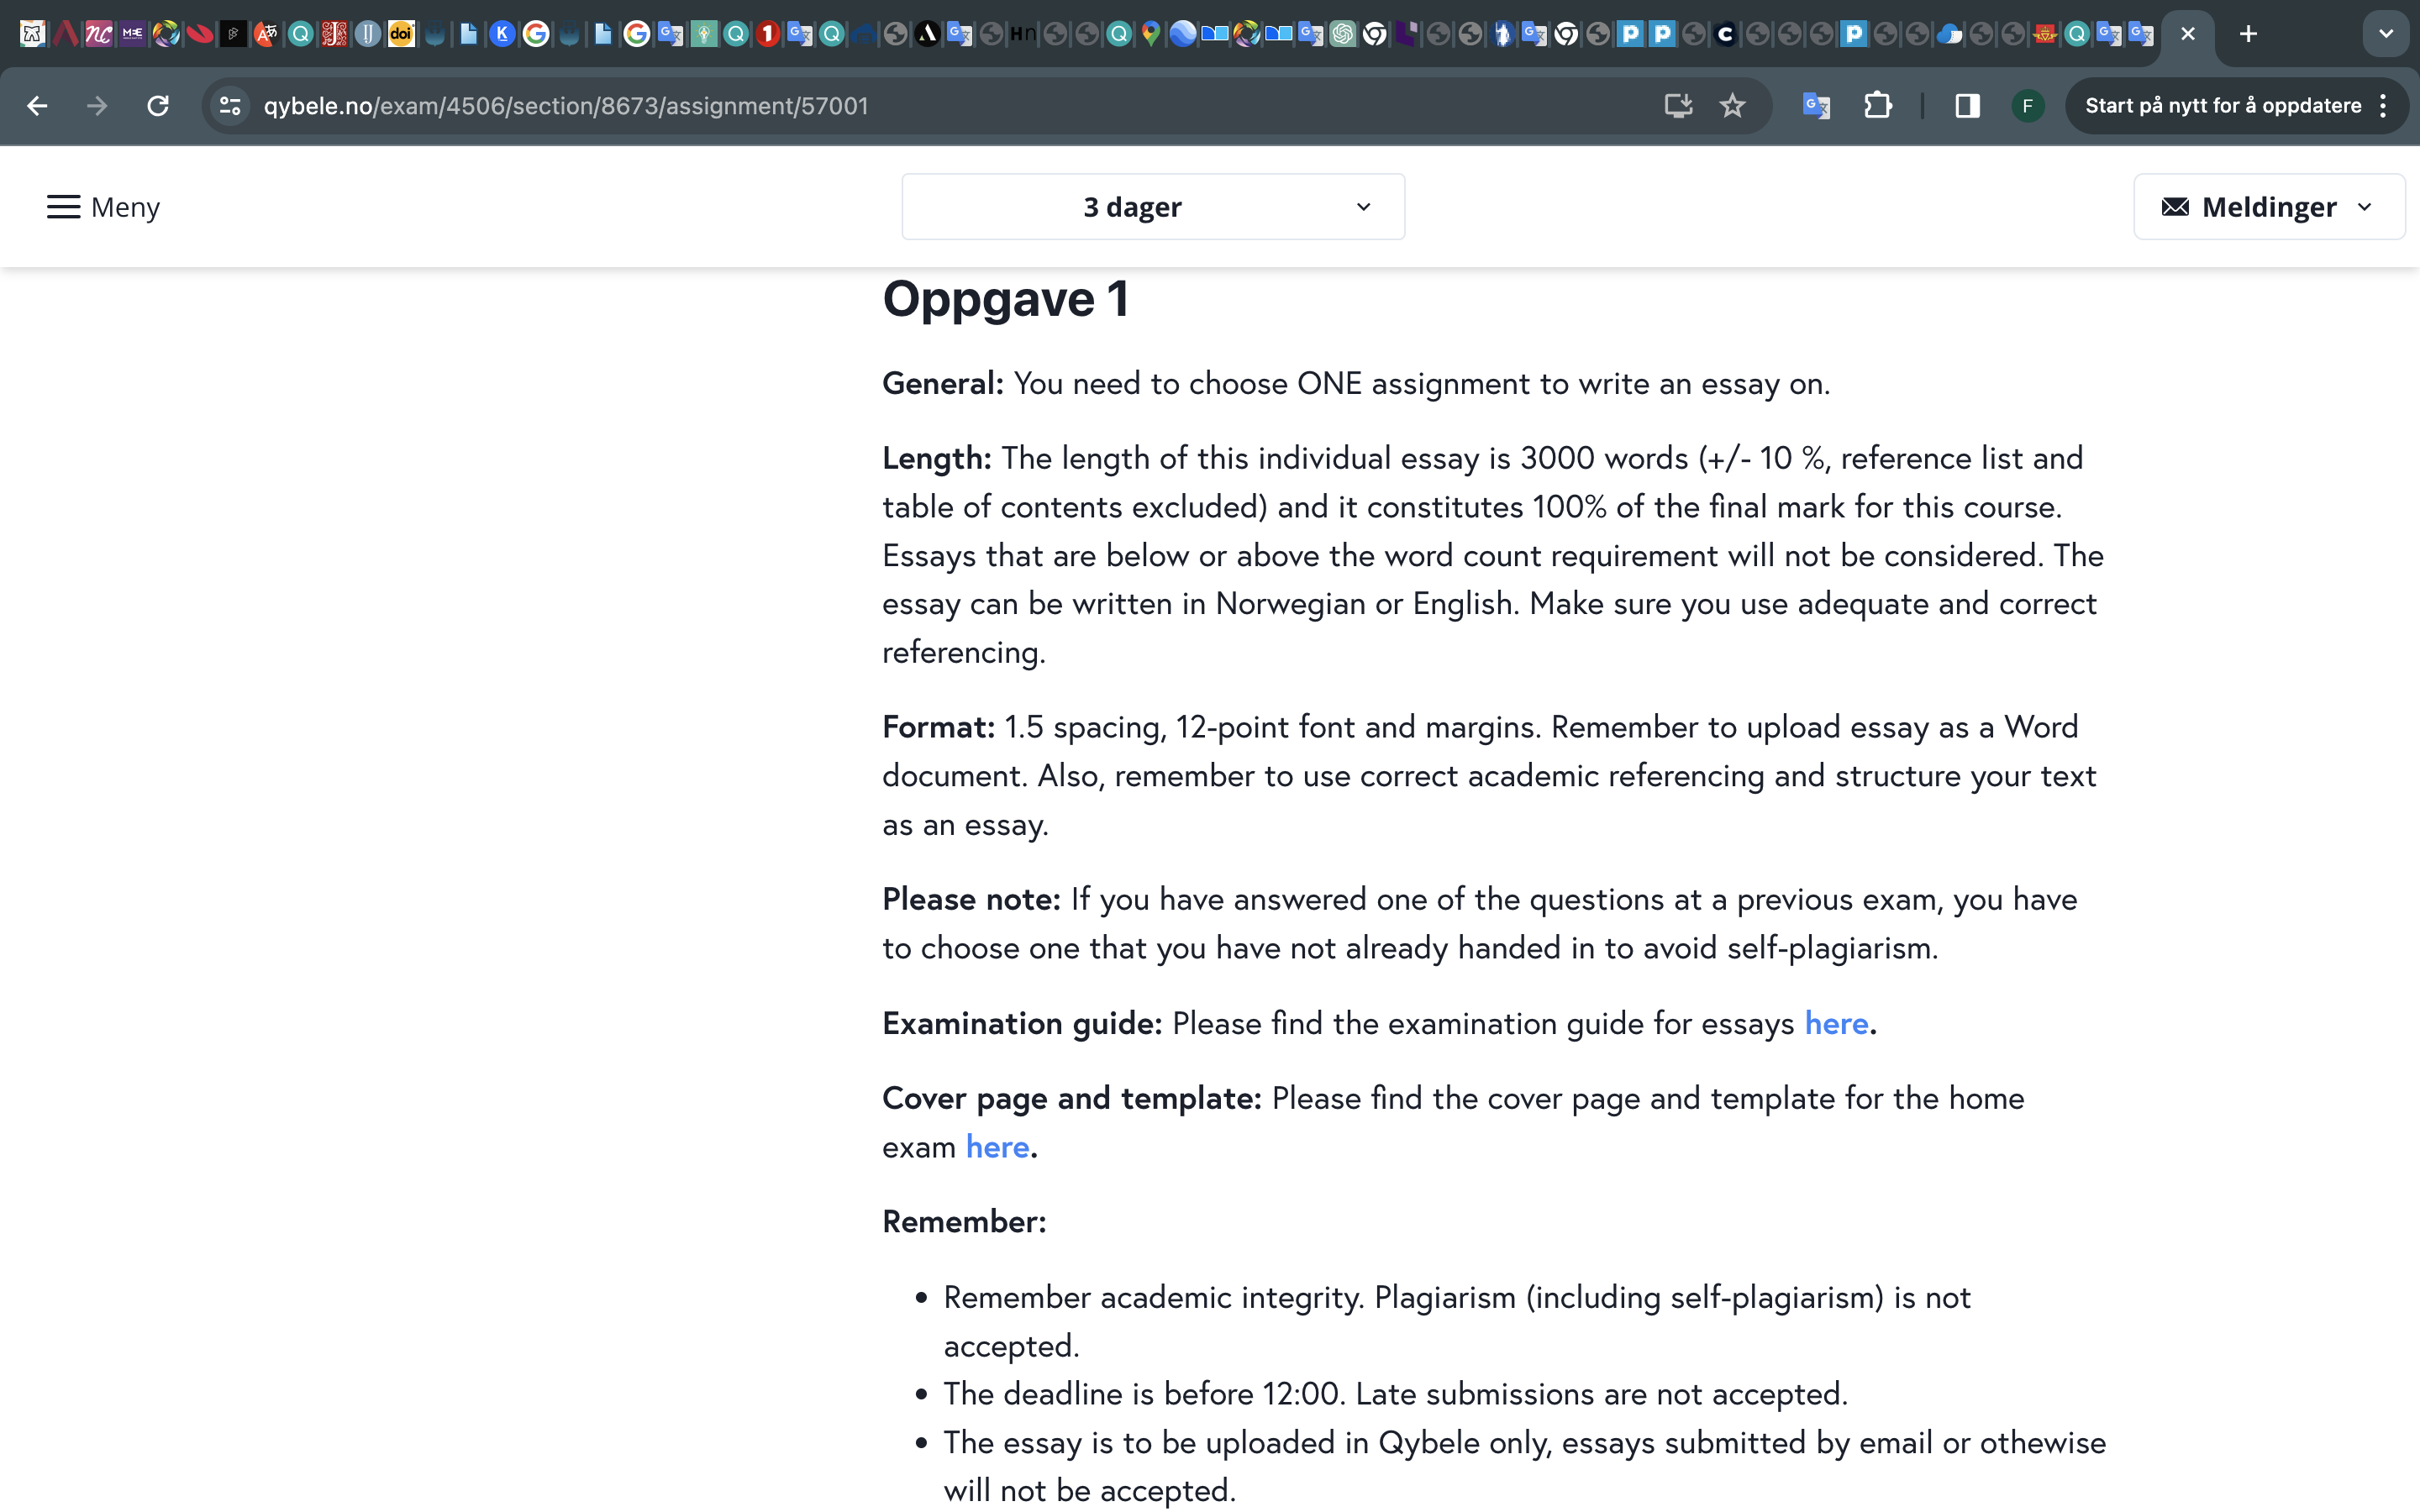
Task: Open the Chrome three-dot menu
Action: point(2384,106)
